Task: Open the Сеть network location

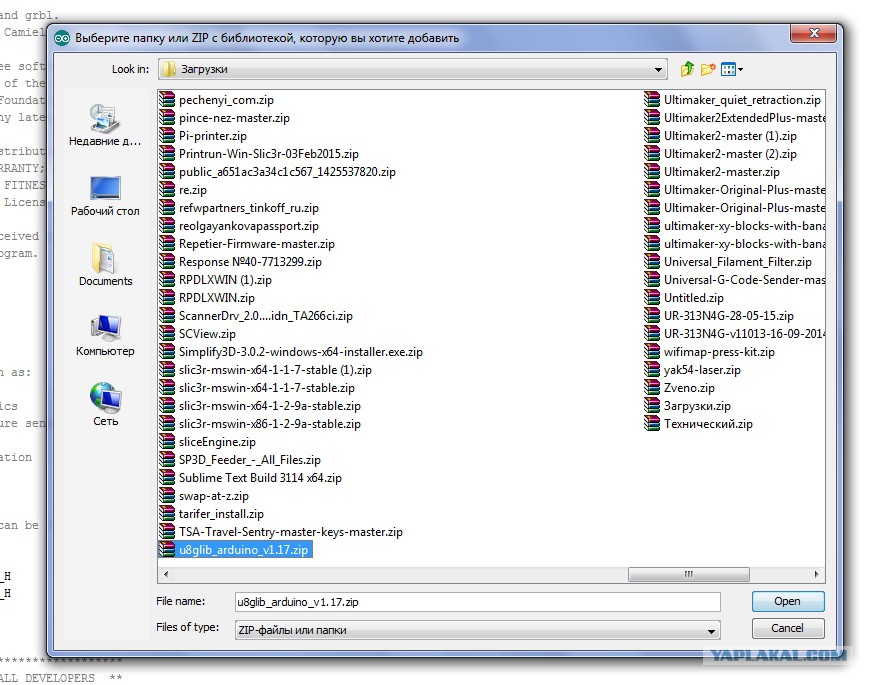Action: coord(105,405)
